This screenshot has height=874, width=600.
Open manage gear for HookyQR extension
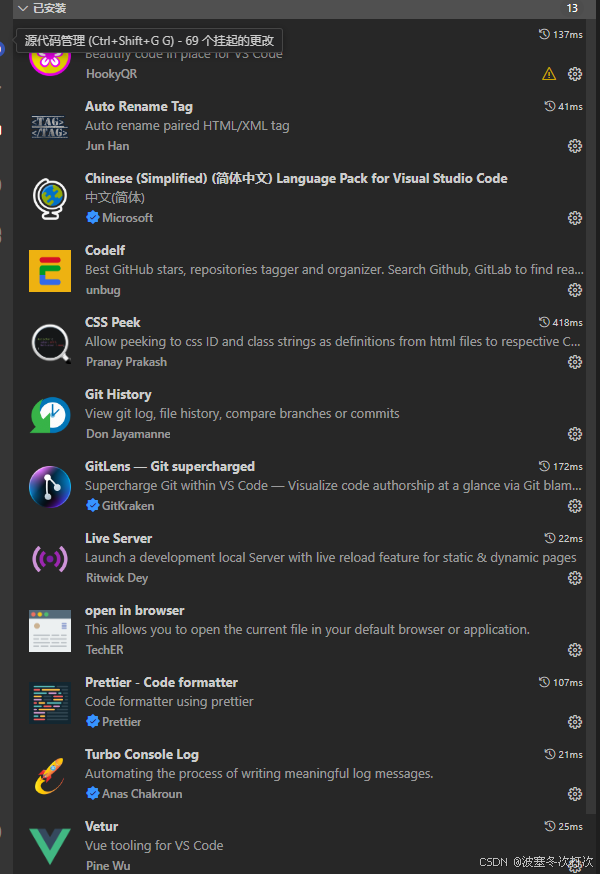(x=575, y=74)
